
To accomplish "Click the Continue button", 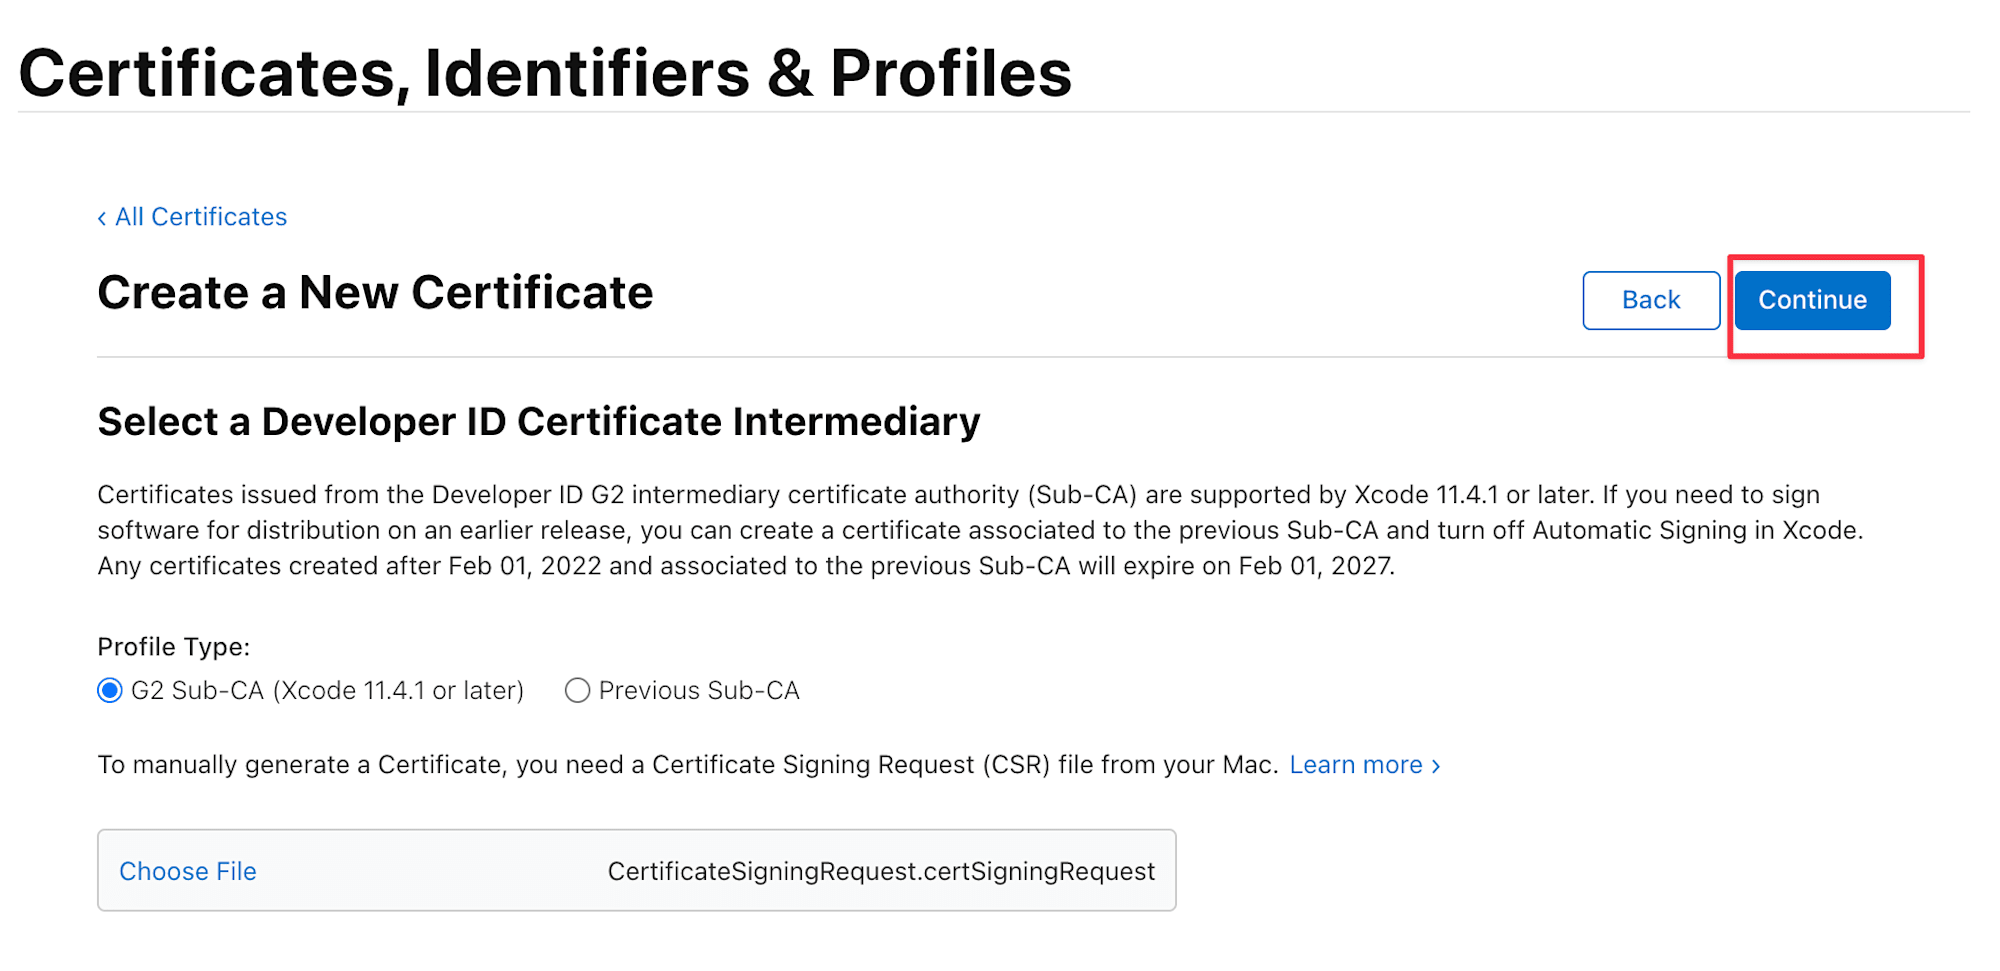I will (x=1811, y=300).
